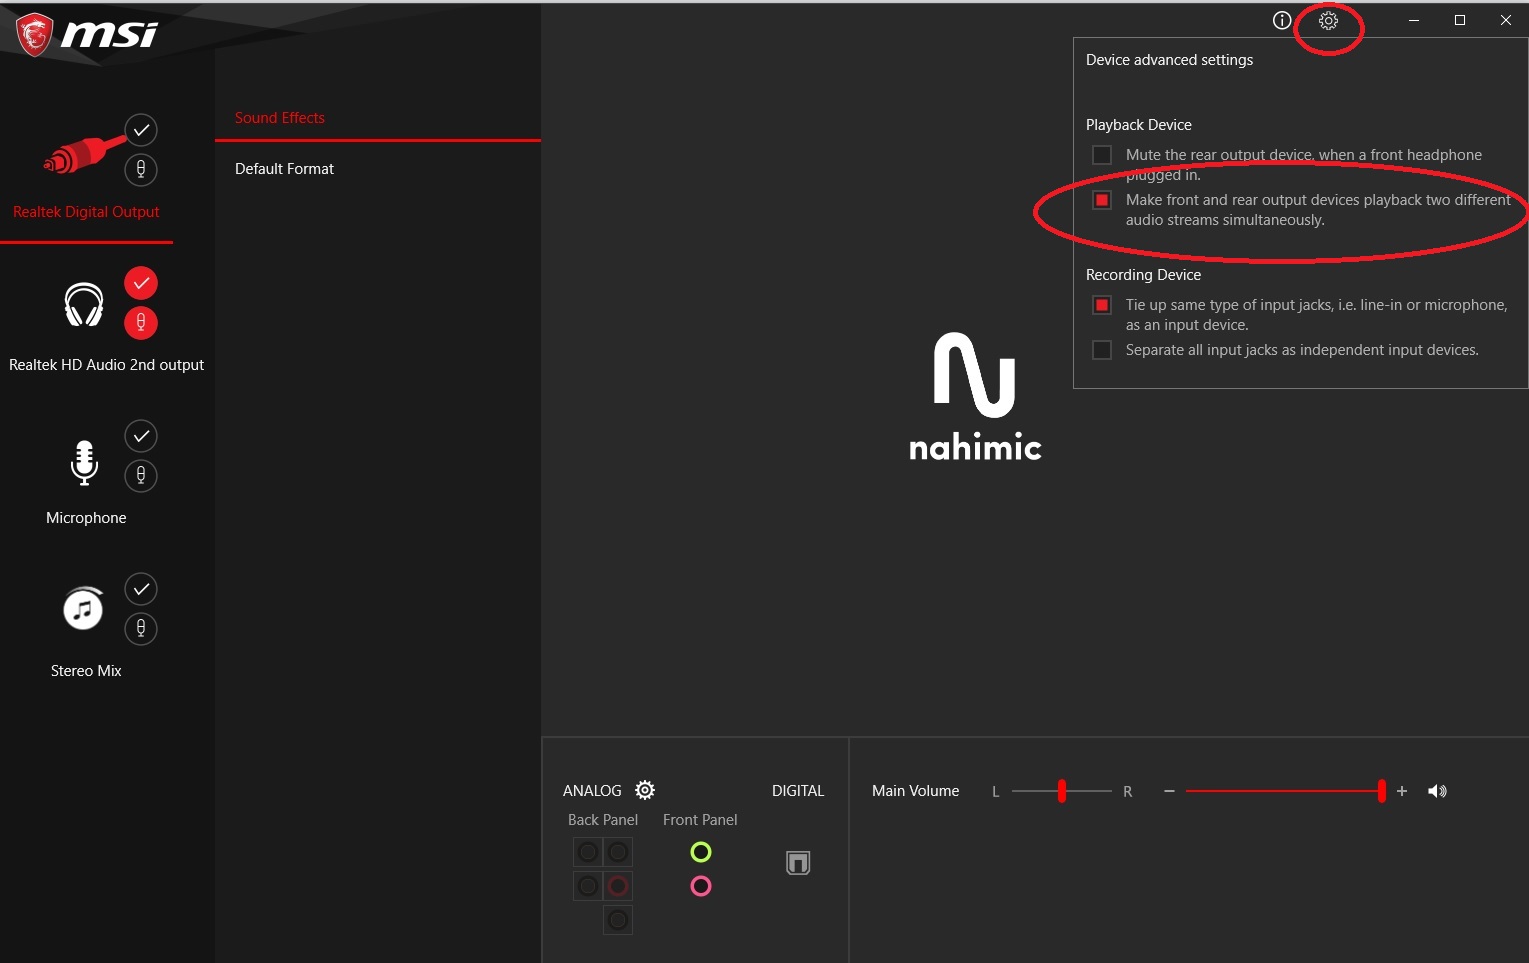Close the audio console window
Image resolution: width=1529 pixels, height=963 pixels.
pyautogui.click(x=1506, y=20)
